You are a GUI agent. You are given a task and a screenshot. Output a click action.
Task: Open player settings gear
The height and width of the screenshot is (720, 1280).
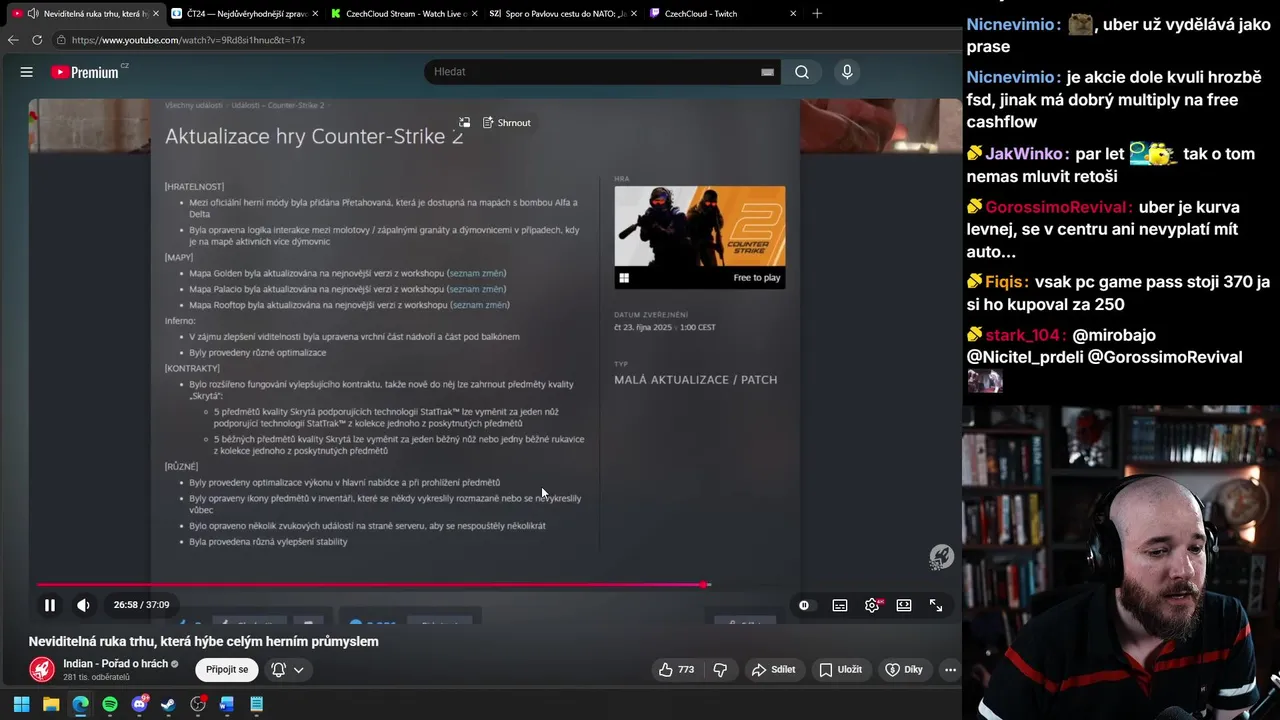click(x=872, y=605)
